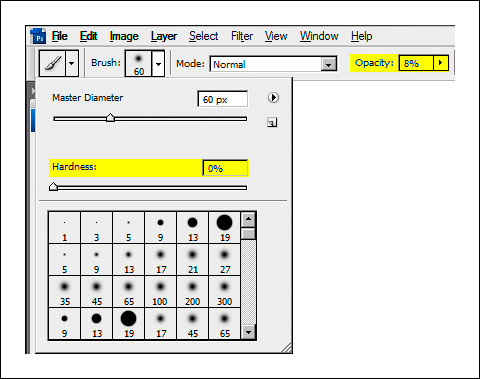Open the Help menu
This screenshot has width=480, height=379.
point(361,36)
